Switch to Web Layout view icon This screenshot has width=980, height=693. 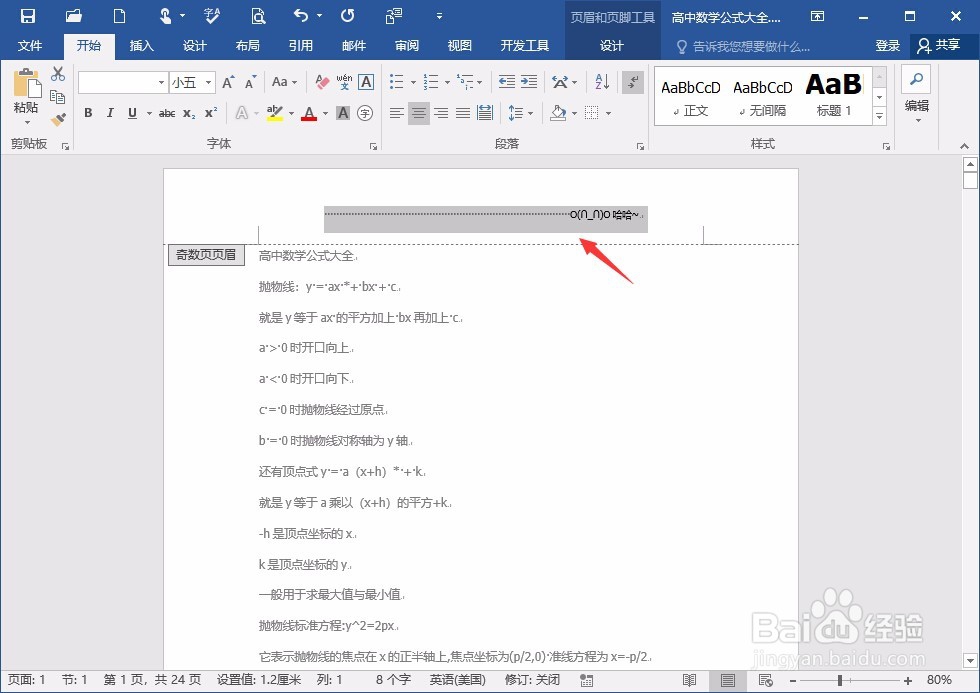[x=766, y=680]
